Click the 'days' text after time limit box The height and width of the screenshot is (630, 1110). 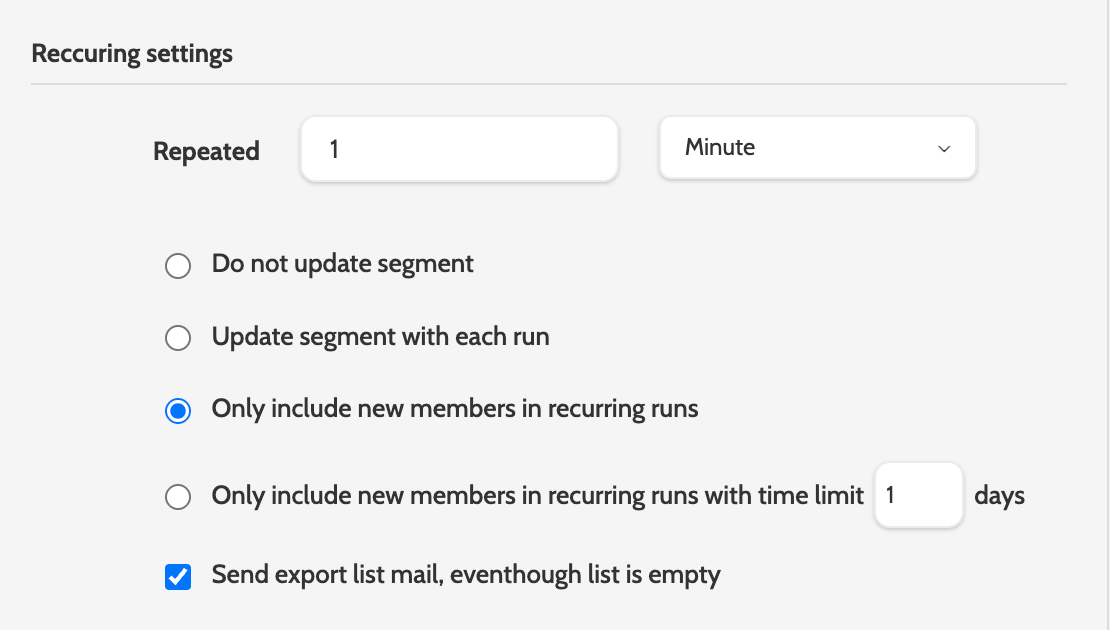(999, 495)
